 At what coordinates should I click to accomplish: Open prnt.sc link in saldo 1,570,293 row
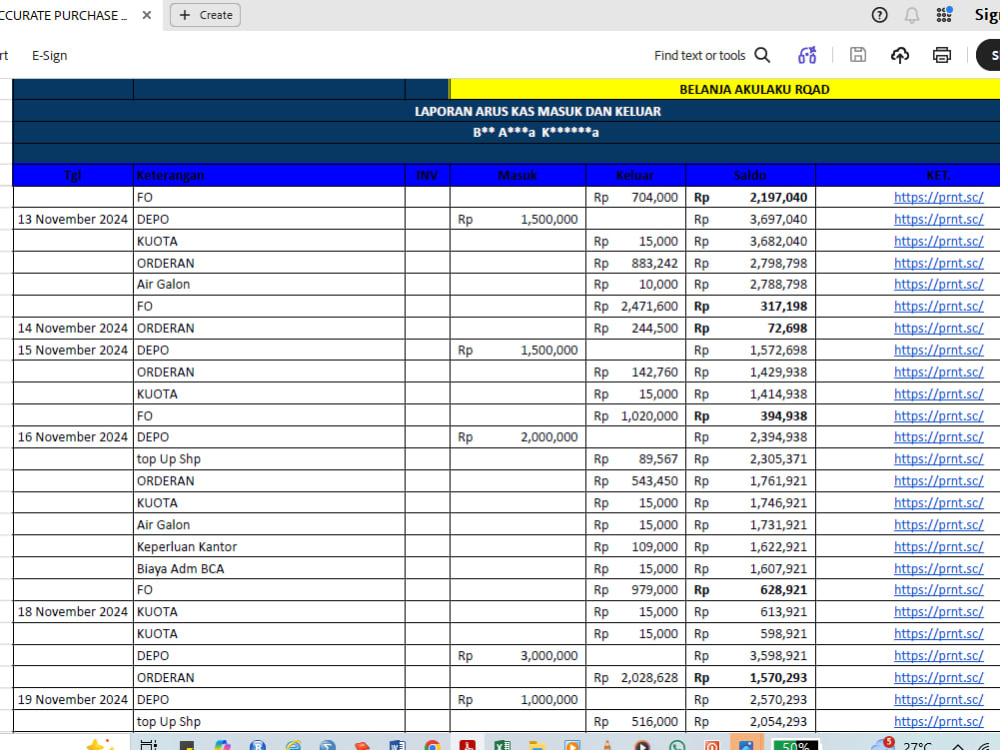pos(938,677)
